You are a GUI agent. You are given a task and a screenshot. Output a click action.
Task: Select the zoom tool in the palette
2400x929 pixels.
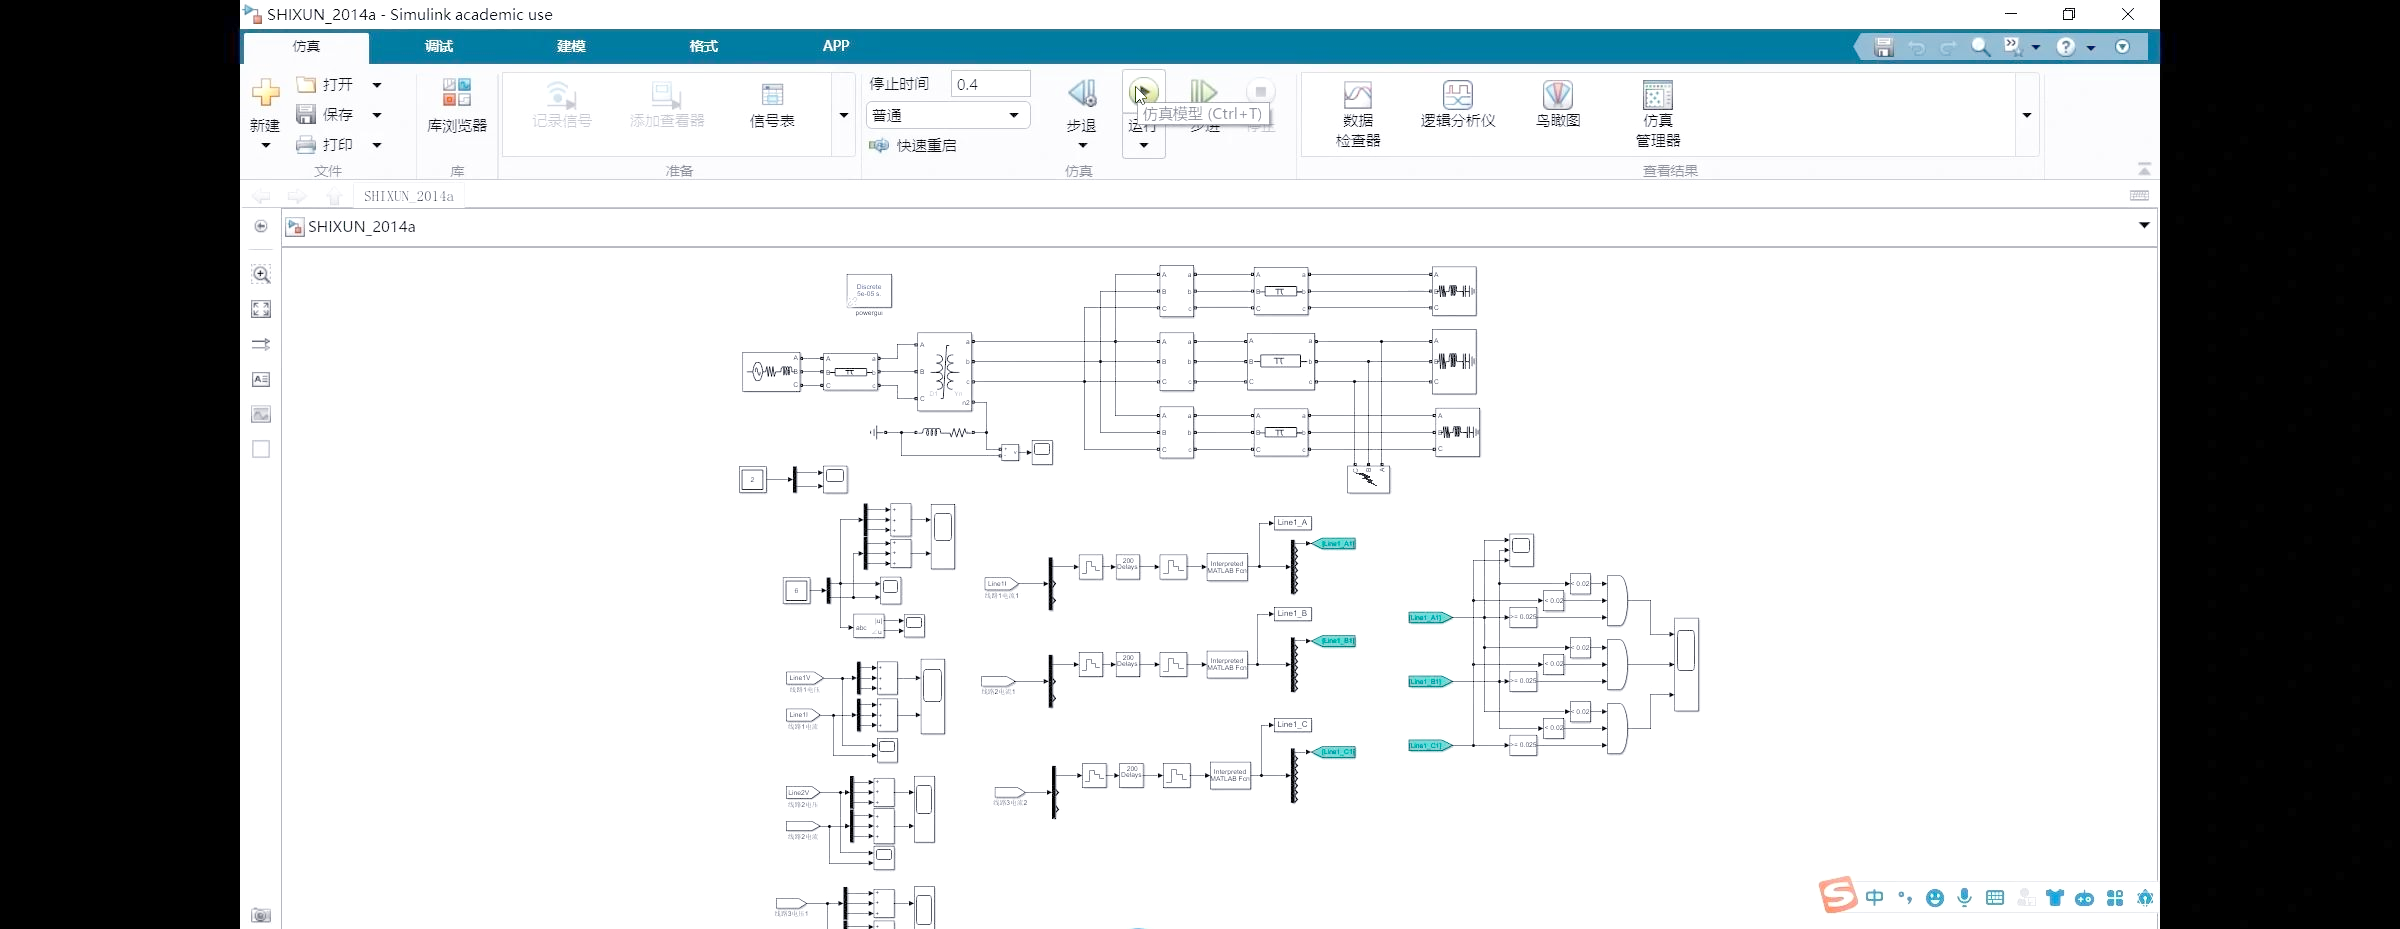(261, 274)
